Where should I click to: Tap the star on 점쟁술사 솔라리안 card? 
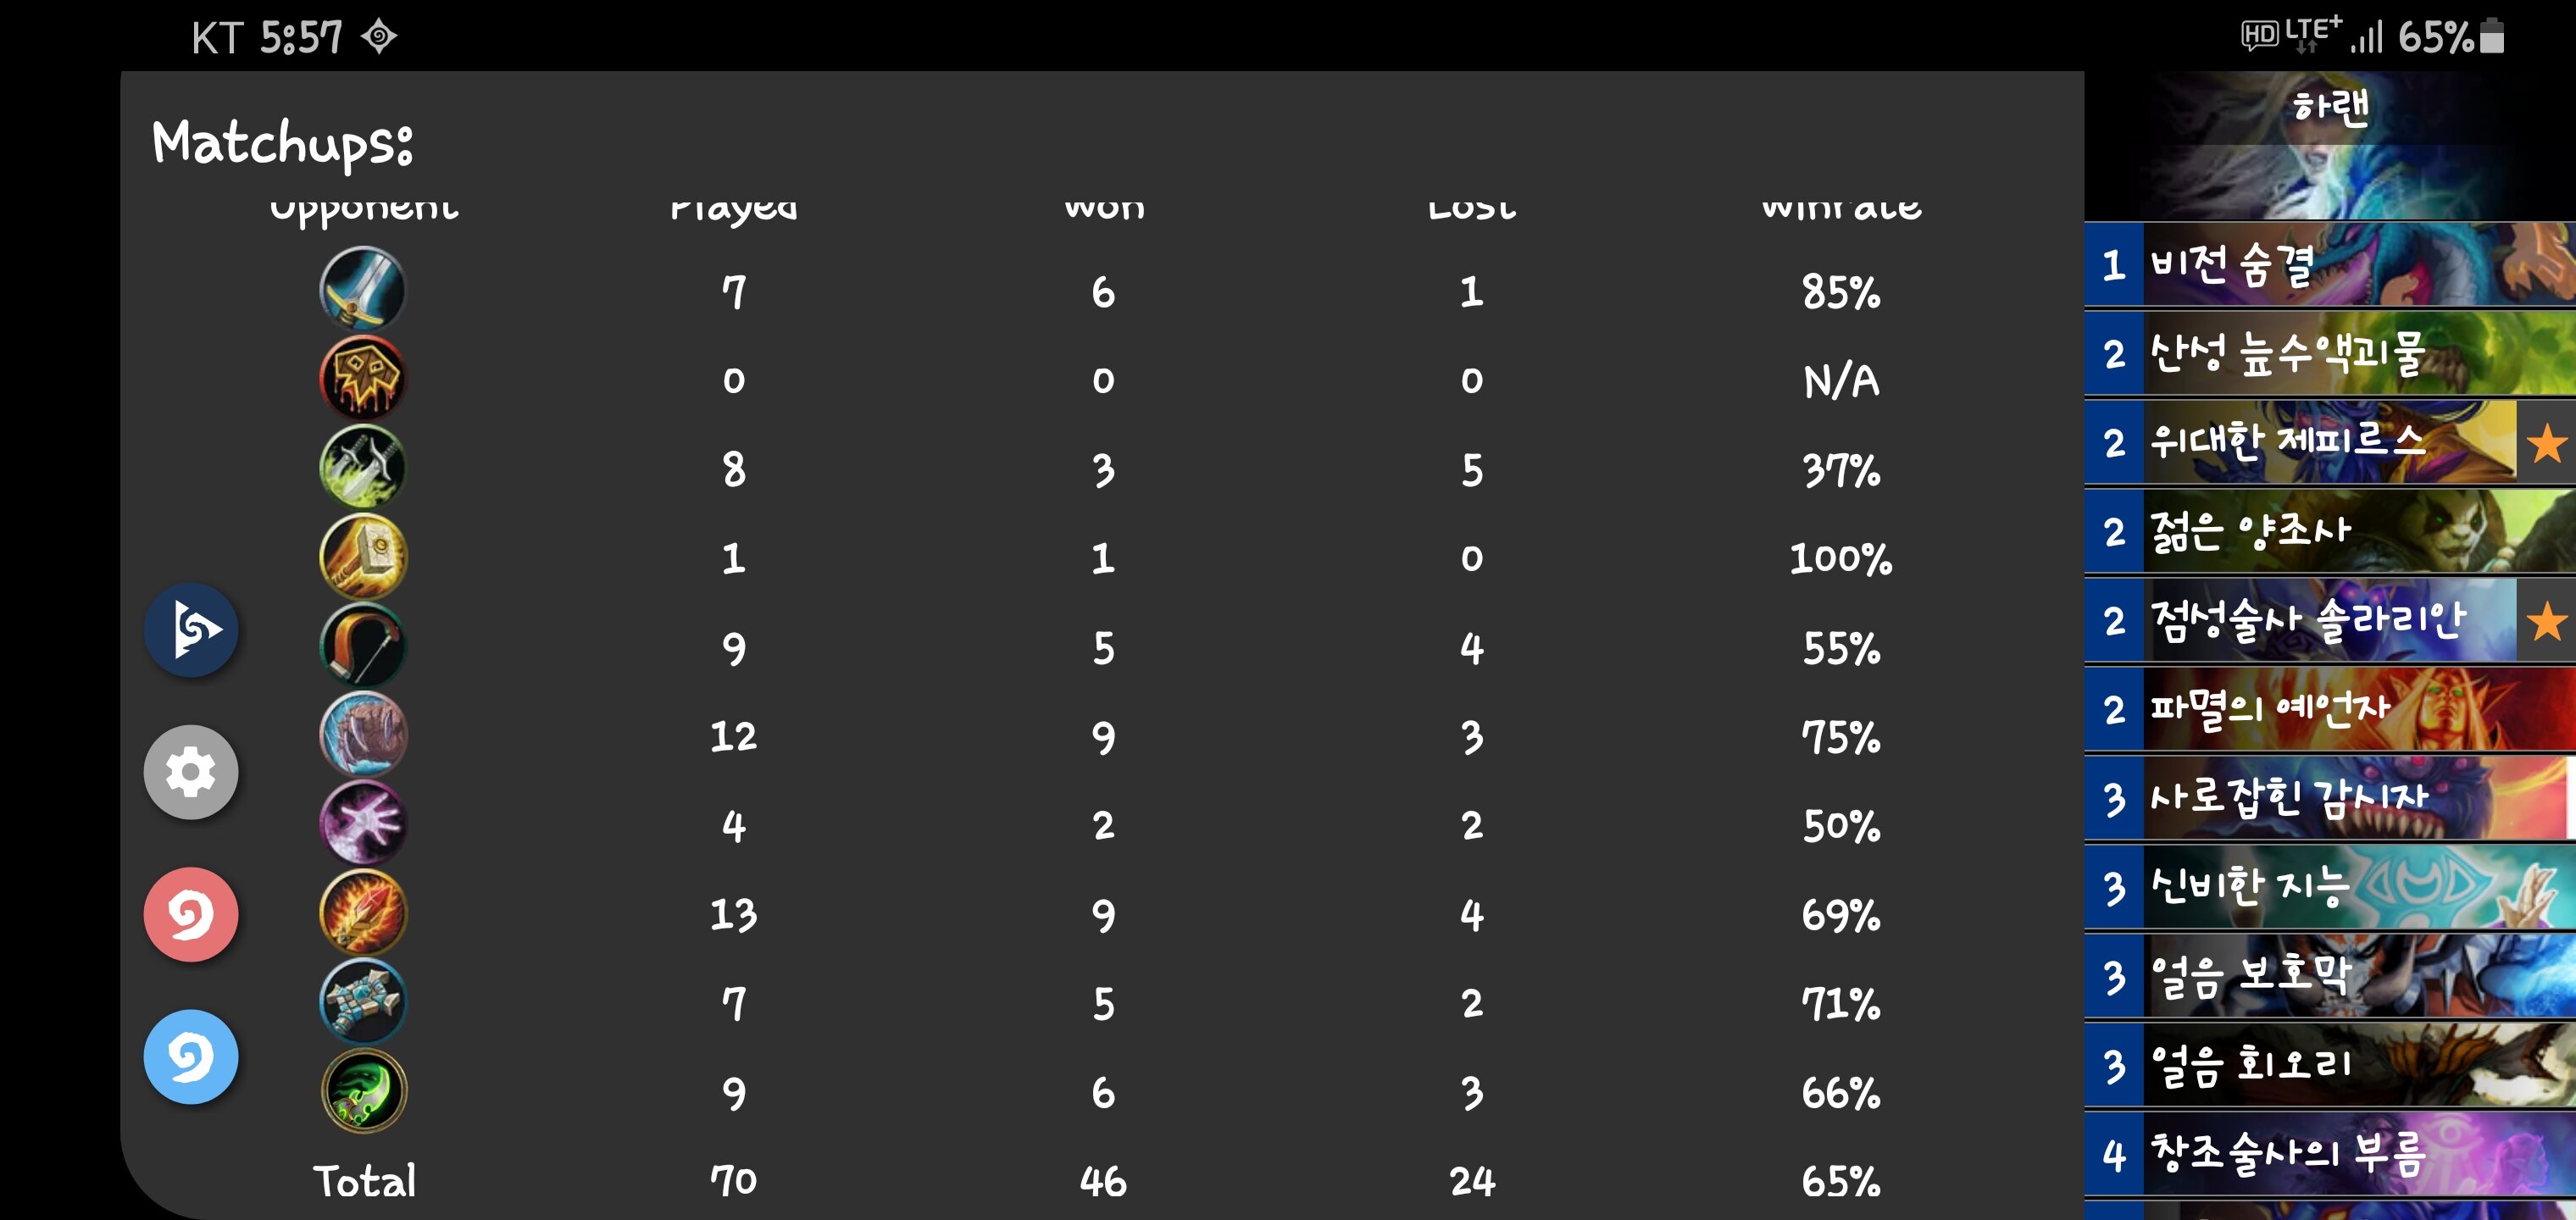point(2546,621)
